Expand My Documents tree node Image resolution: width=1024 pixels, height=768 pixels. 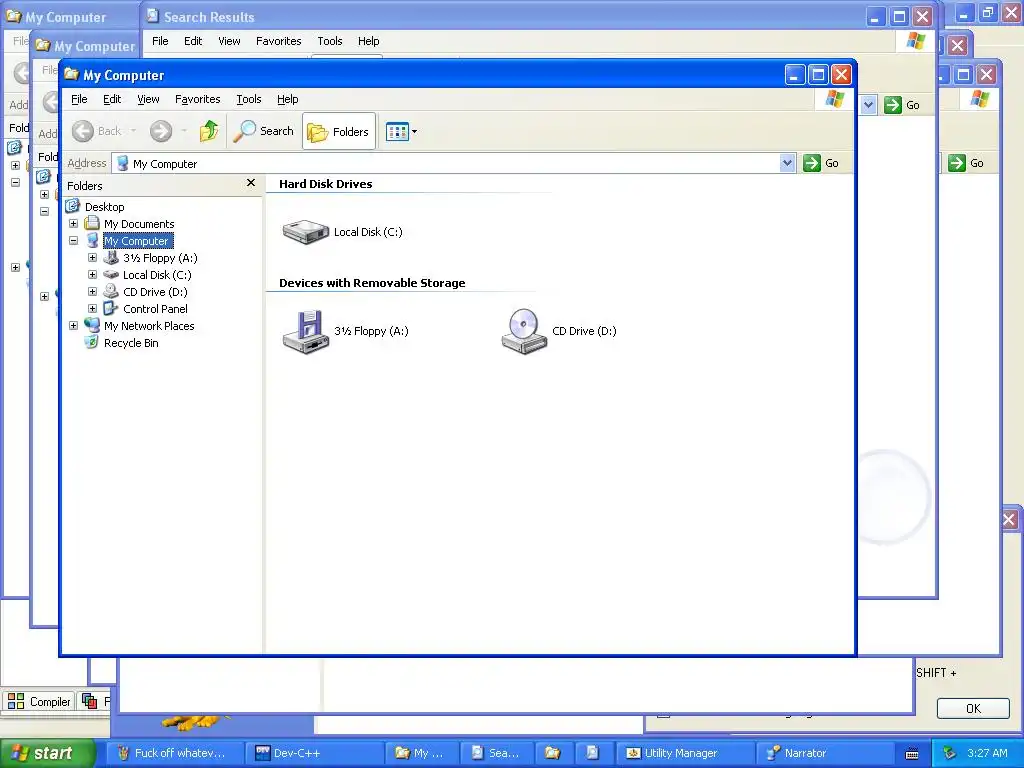[73, 223]
